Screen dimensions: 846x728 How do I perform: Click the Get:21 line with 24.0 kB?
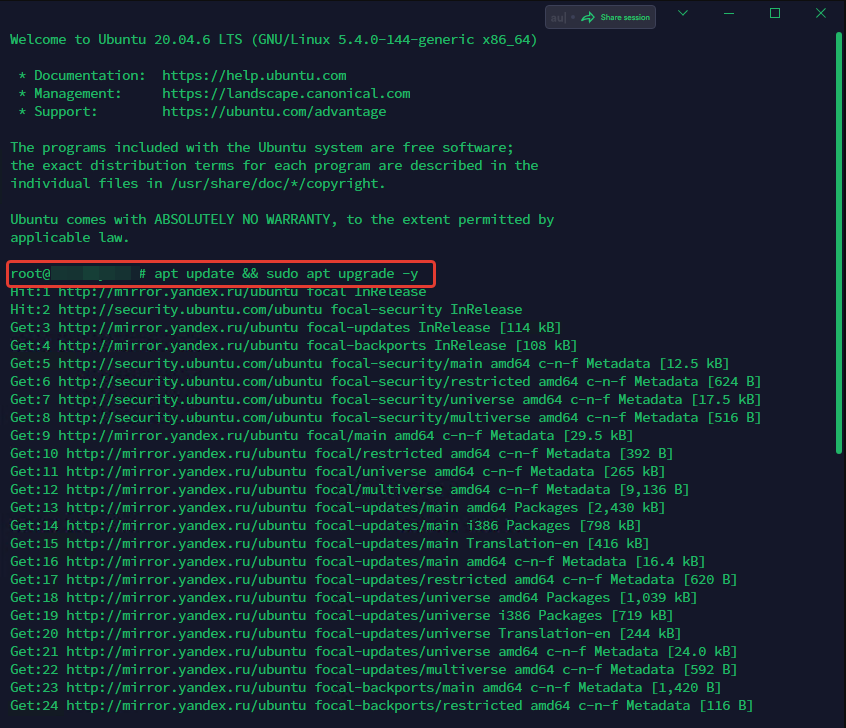click(373, 651)
